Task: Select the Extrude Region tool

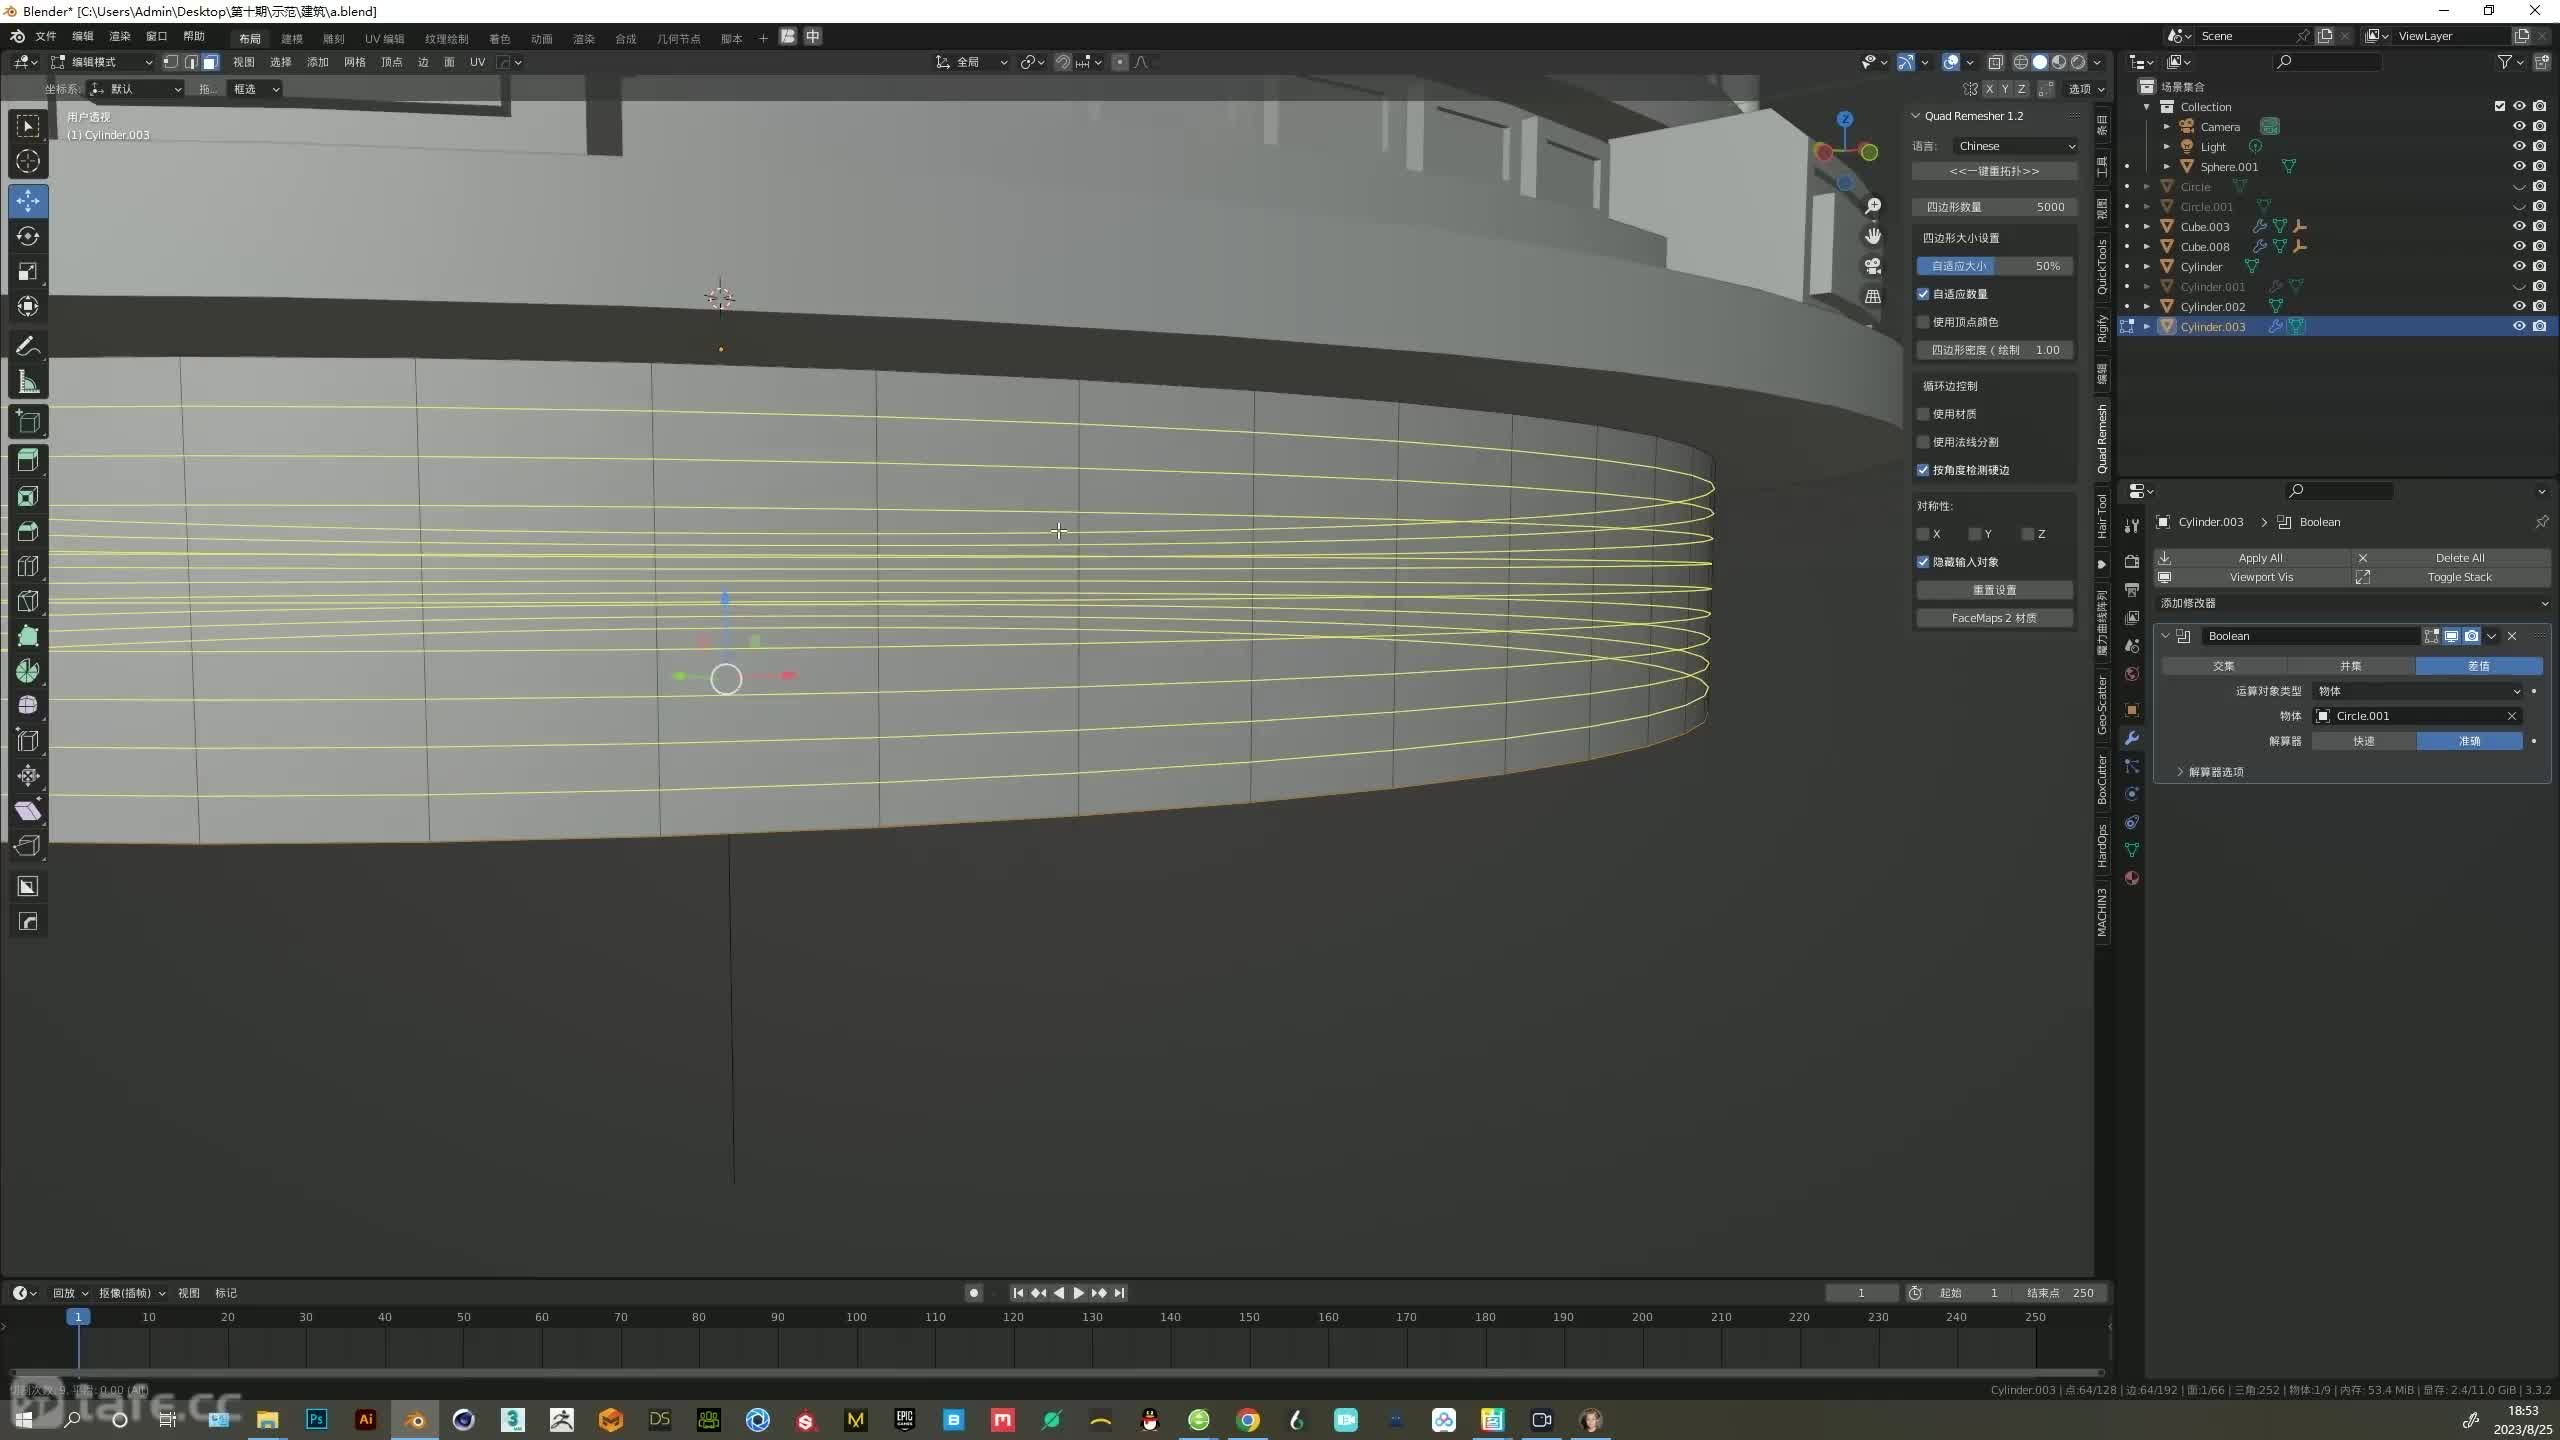Action: [28, 459]
